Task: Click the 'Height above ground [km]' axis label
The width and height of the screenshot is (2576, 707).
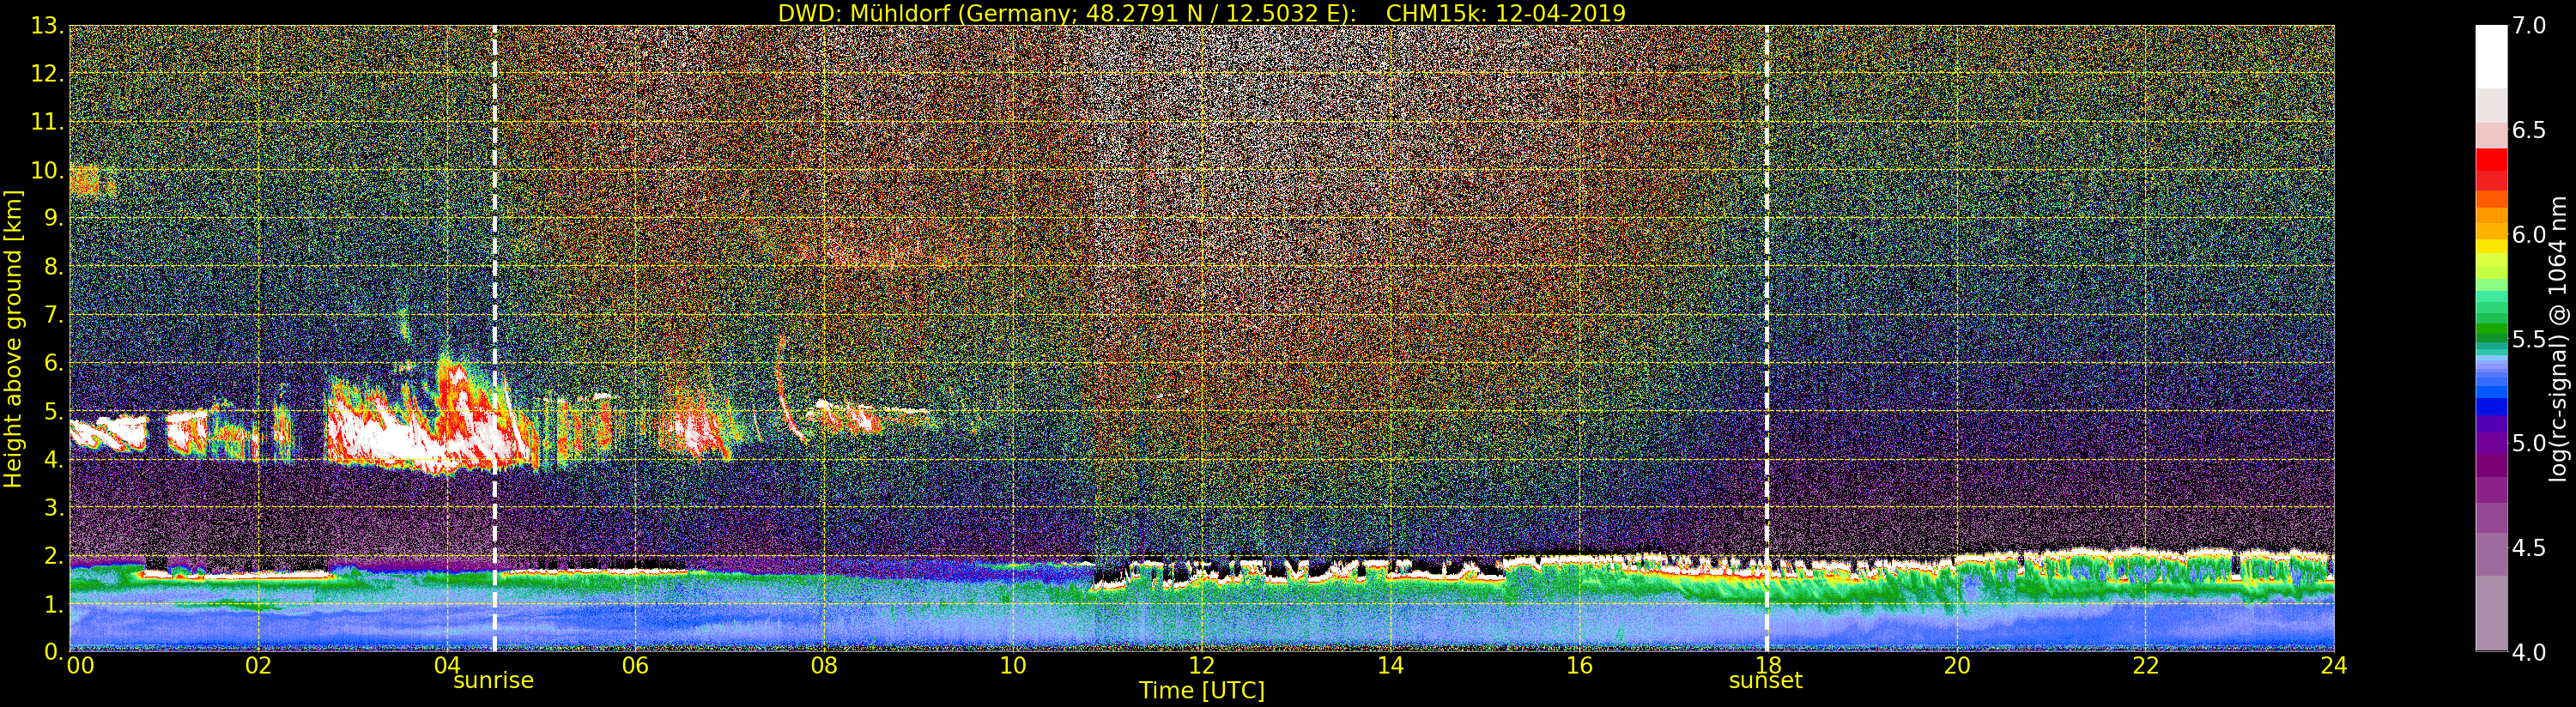Action: 13,339
